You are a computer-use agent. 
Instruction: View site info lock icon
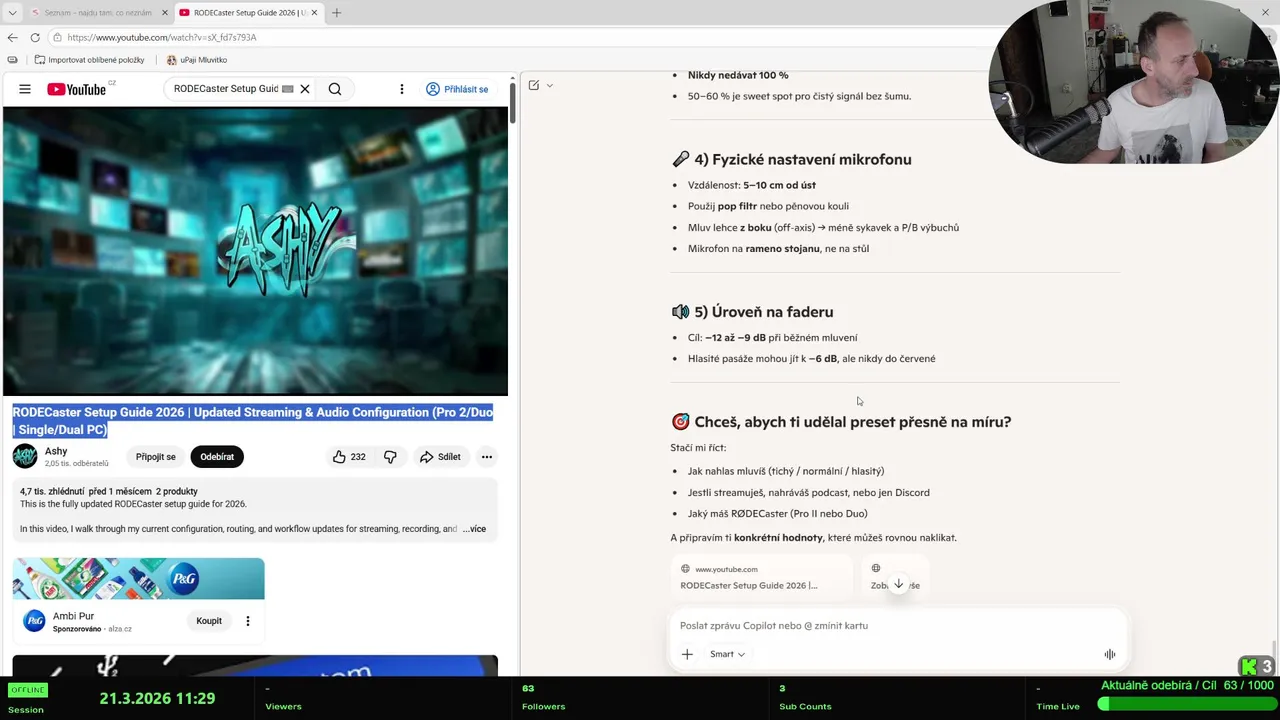pos(59,37)
